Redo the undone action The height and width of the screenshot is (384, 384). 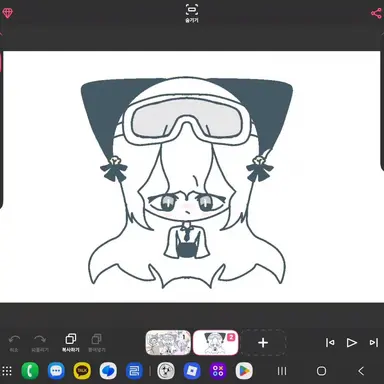point(40,343)
